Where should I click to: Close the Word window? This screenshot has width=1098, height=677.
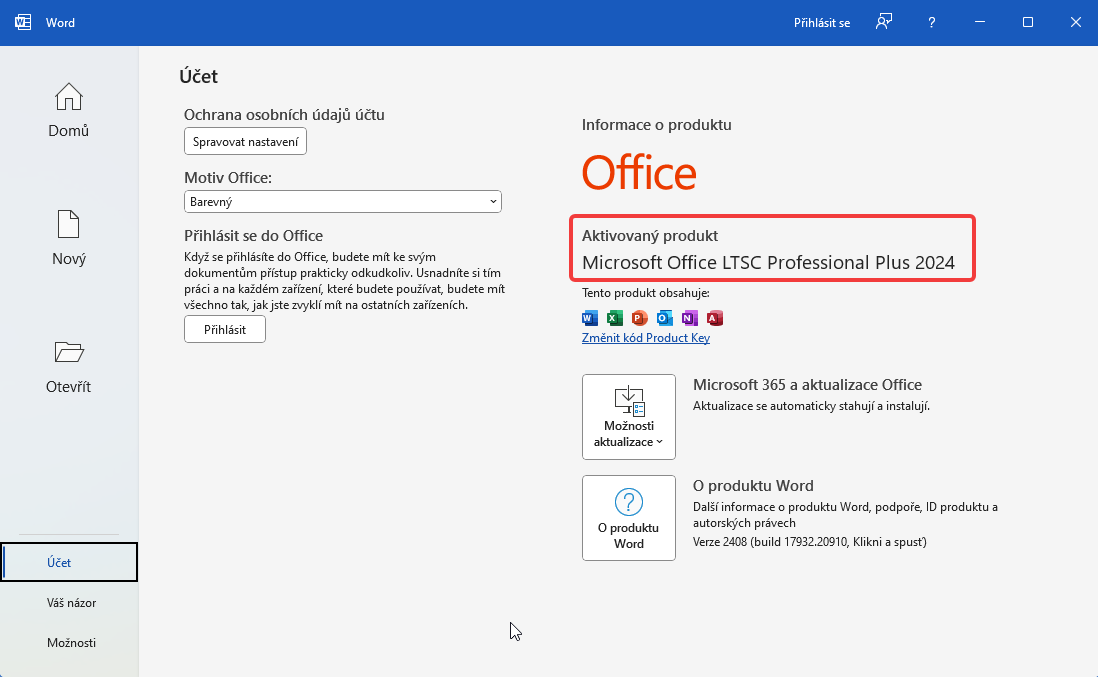pos(1076,22)
